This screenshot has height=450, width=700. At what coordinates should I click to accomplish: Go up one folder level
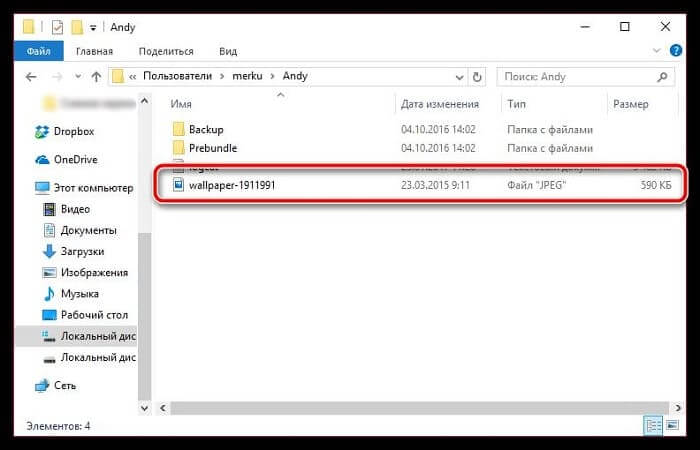(x=96, y=77)
